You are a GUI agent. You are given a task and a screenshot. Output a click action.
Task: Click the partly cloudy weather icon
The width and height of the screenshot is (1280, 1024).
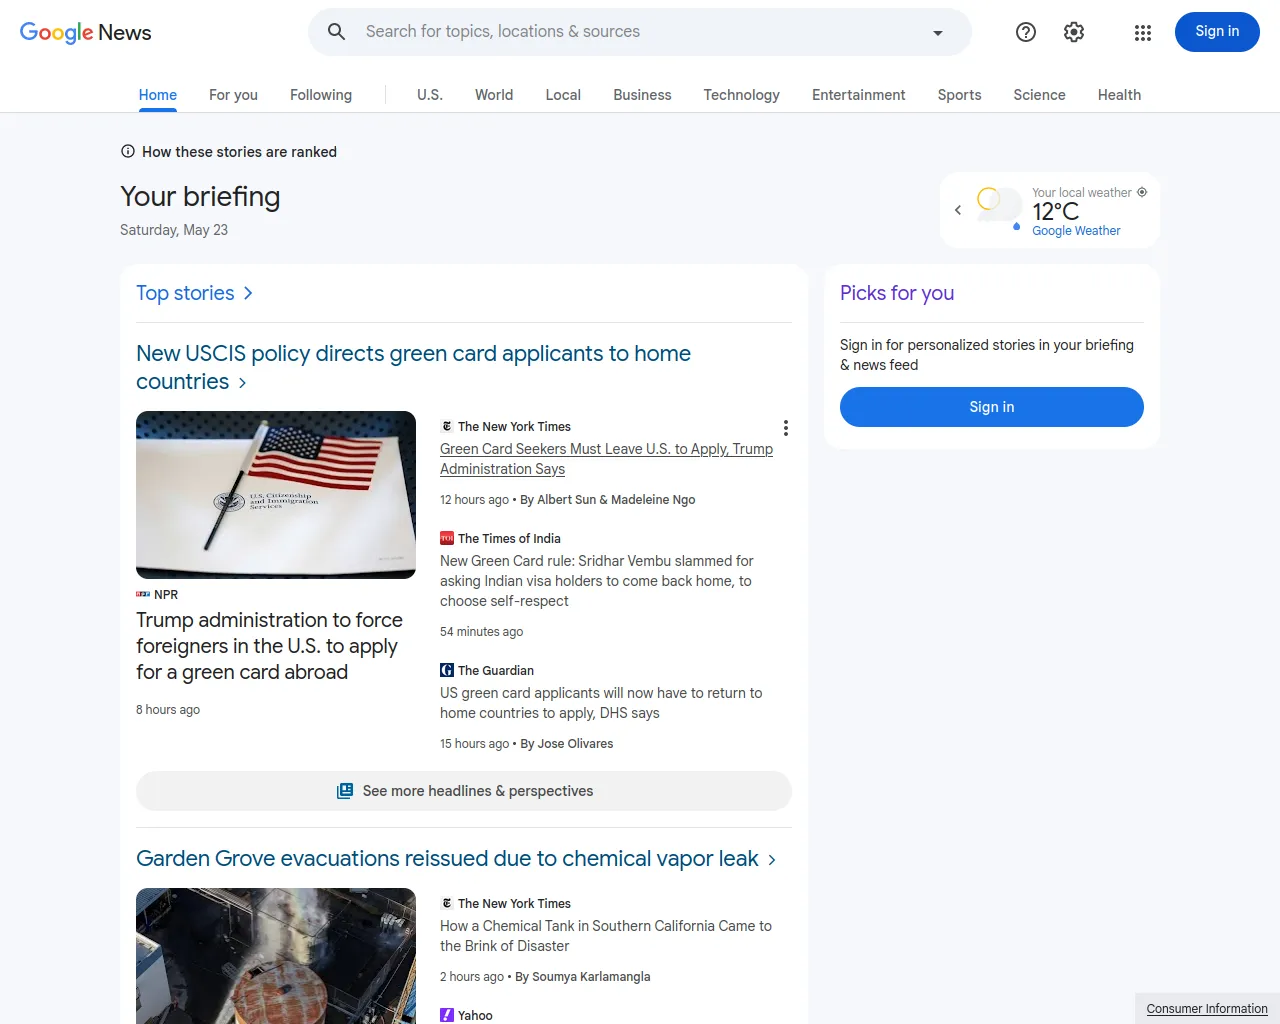coord(998,206)
